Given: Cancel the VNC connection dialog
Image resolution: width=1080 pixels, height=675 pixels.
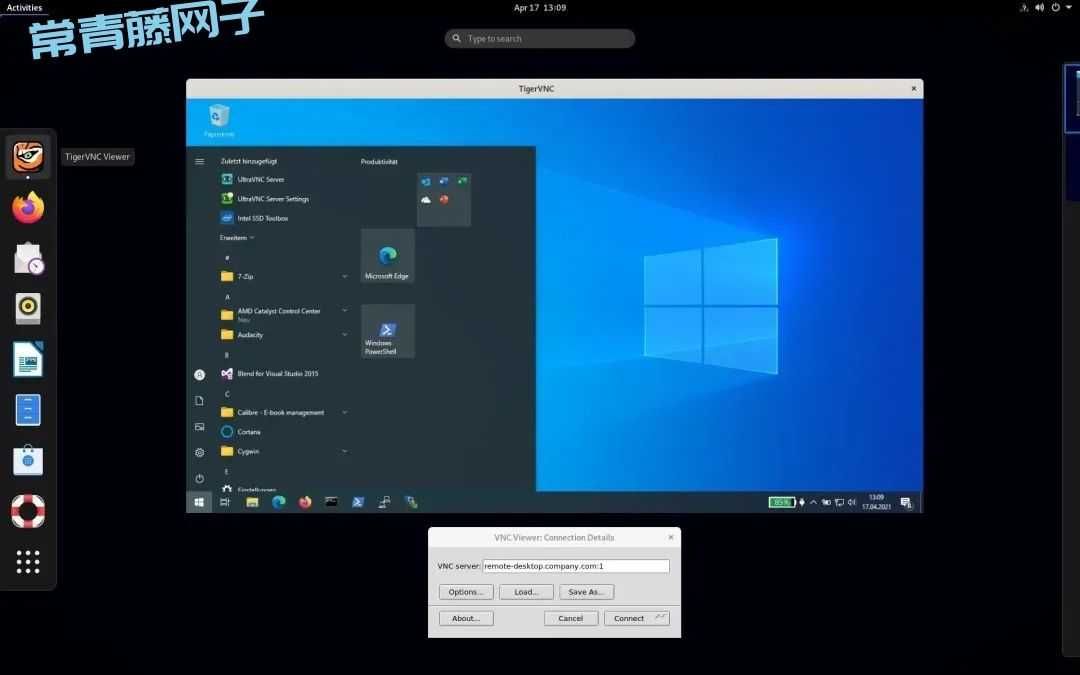Looking at the screenshot, I should [x=571, y=619].
